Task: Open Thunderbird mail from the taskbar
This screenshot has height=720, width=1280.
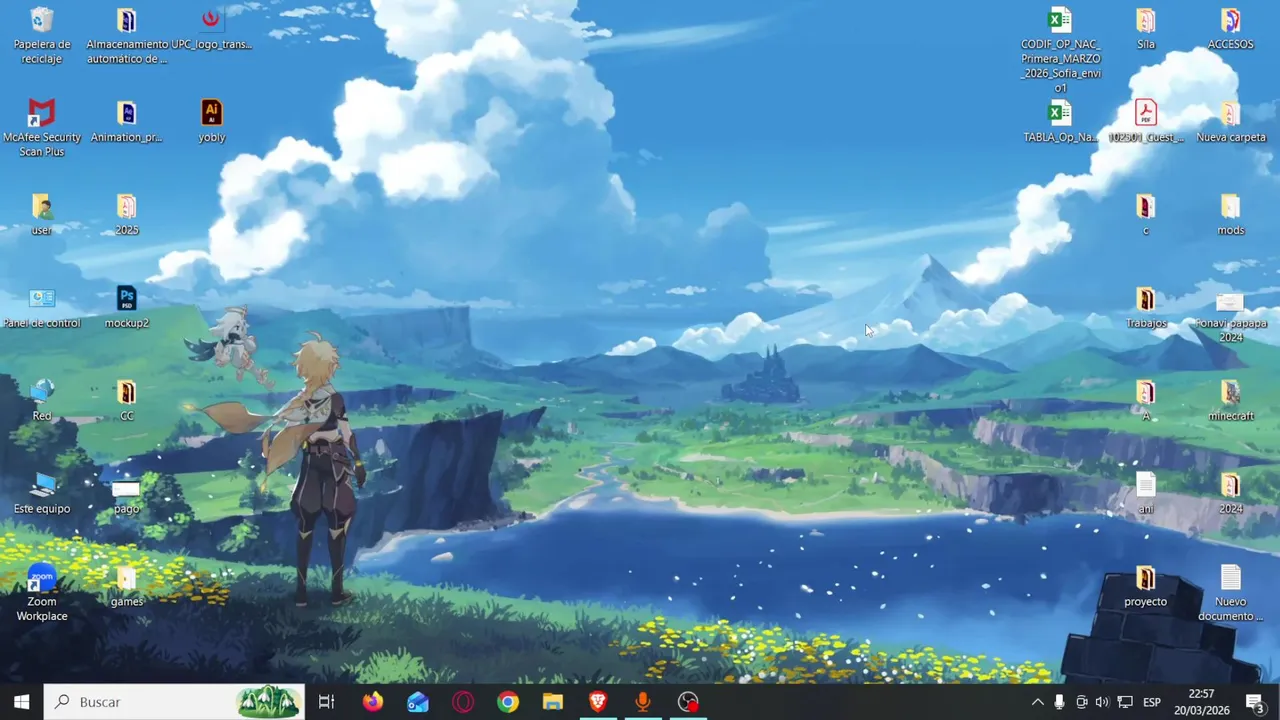Action: pos(418,702)
